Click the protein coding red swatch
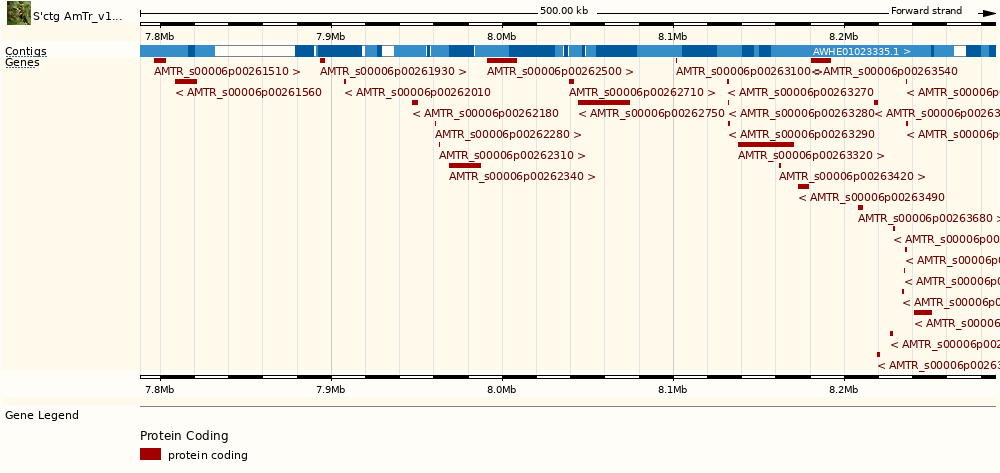 pos(151,454)
